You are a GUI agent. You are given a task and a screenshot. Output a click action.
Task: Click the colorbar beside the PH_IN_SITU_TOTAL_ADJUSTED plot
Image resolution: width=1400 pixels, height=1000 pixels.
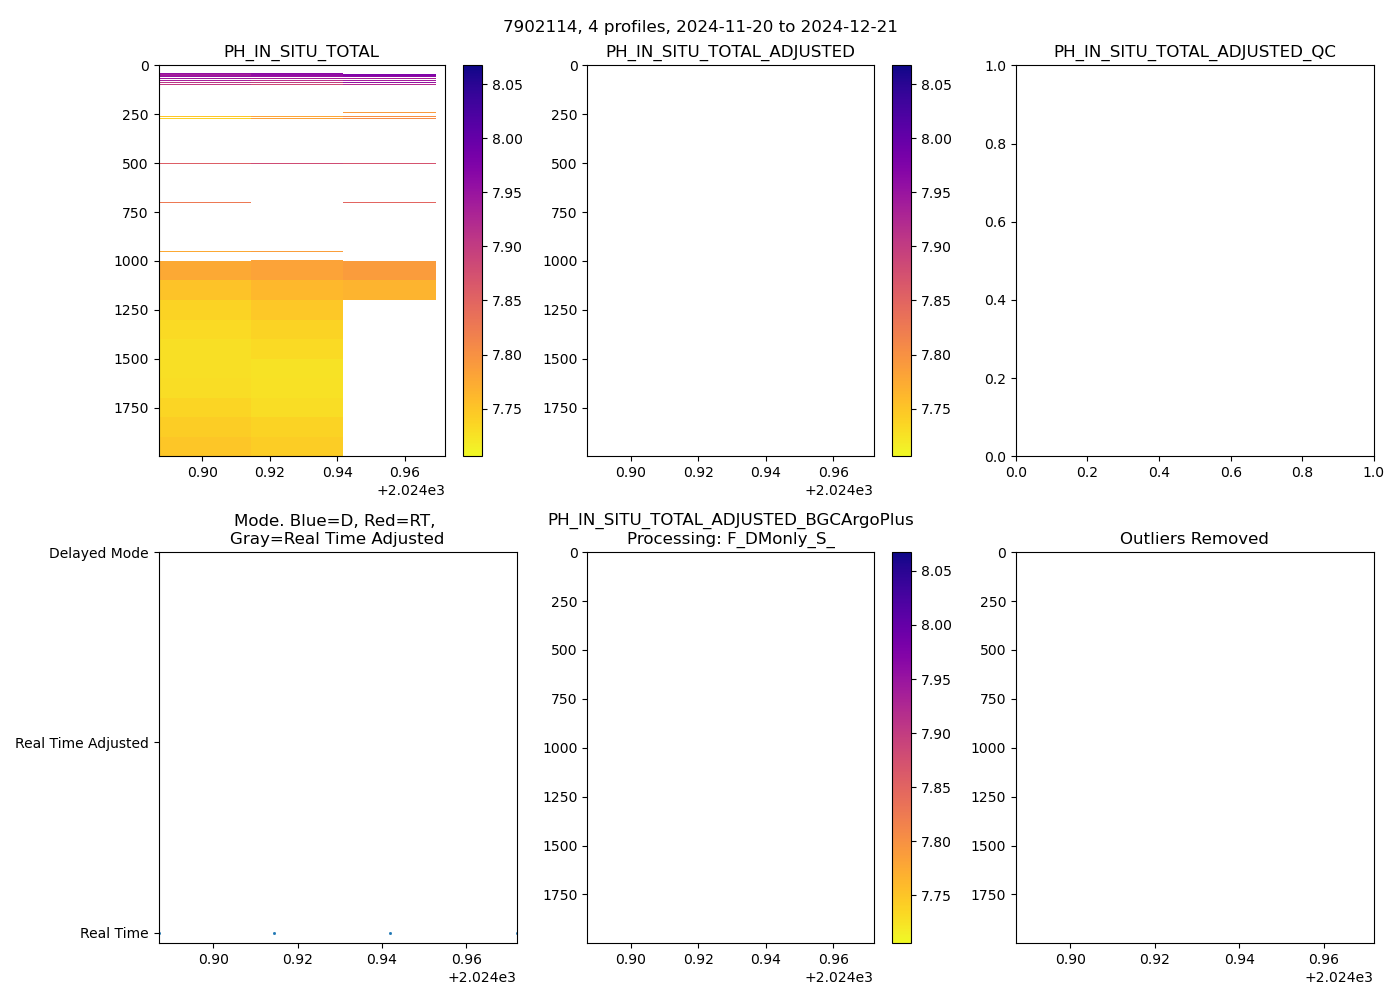(x=901, y=260)
